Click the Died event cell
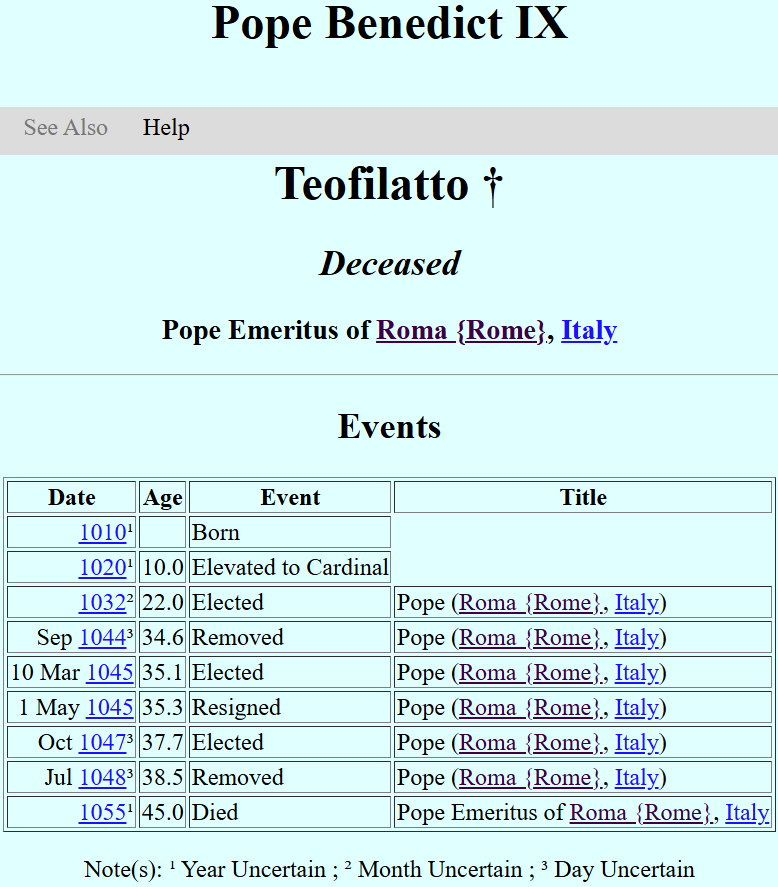 click(x=290, y=813)
